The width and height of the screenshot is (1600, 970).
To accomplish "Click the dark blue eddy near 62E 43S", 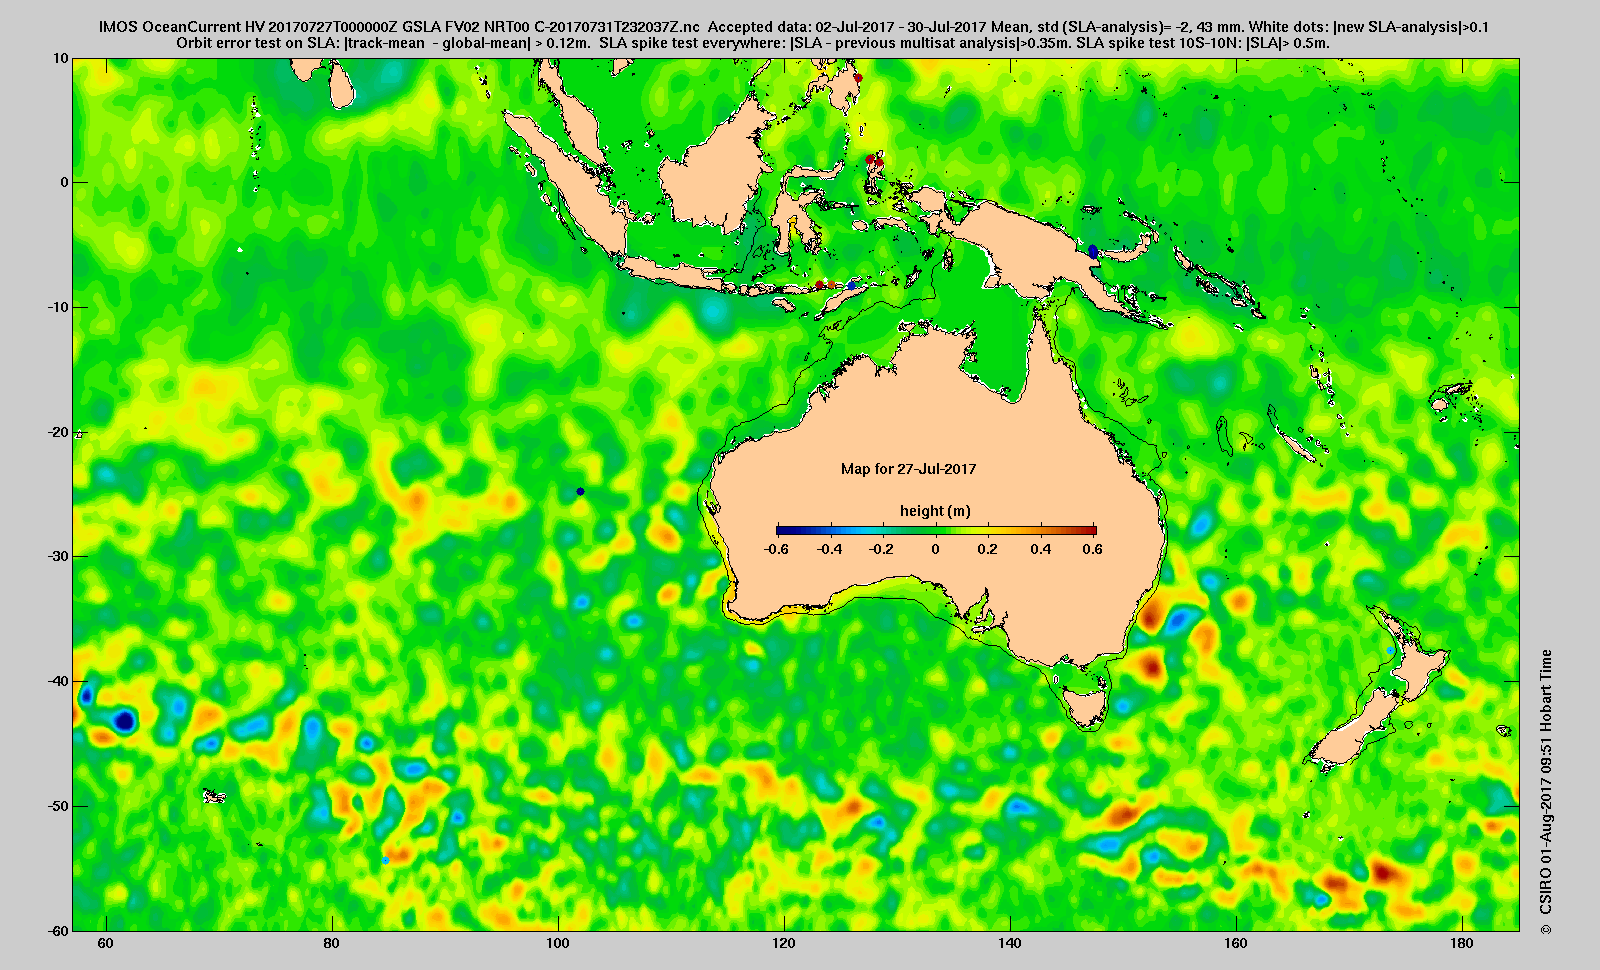I will [x=124, y=720].
